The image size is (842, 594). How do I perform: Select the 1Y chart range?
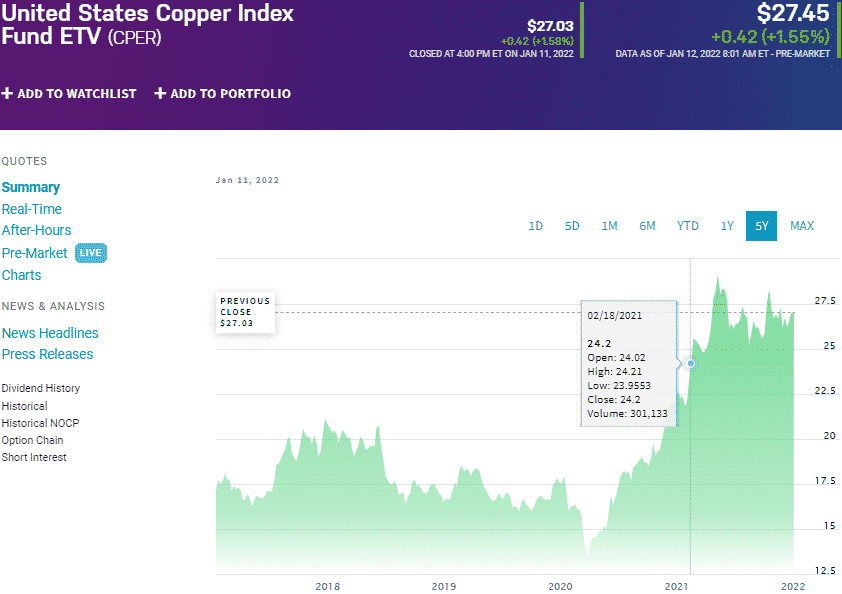click(x=727, y=226)
